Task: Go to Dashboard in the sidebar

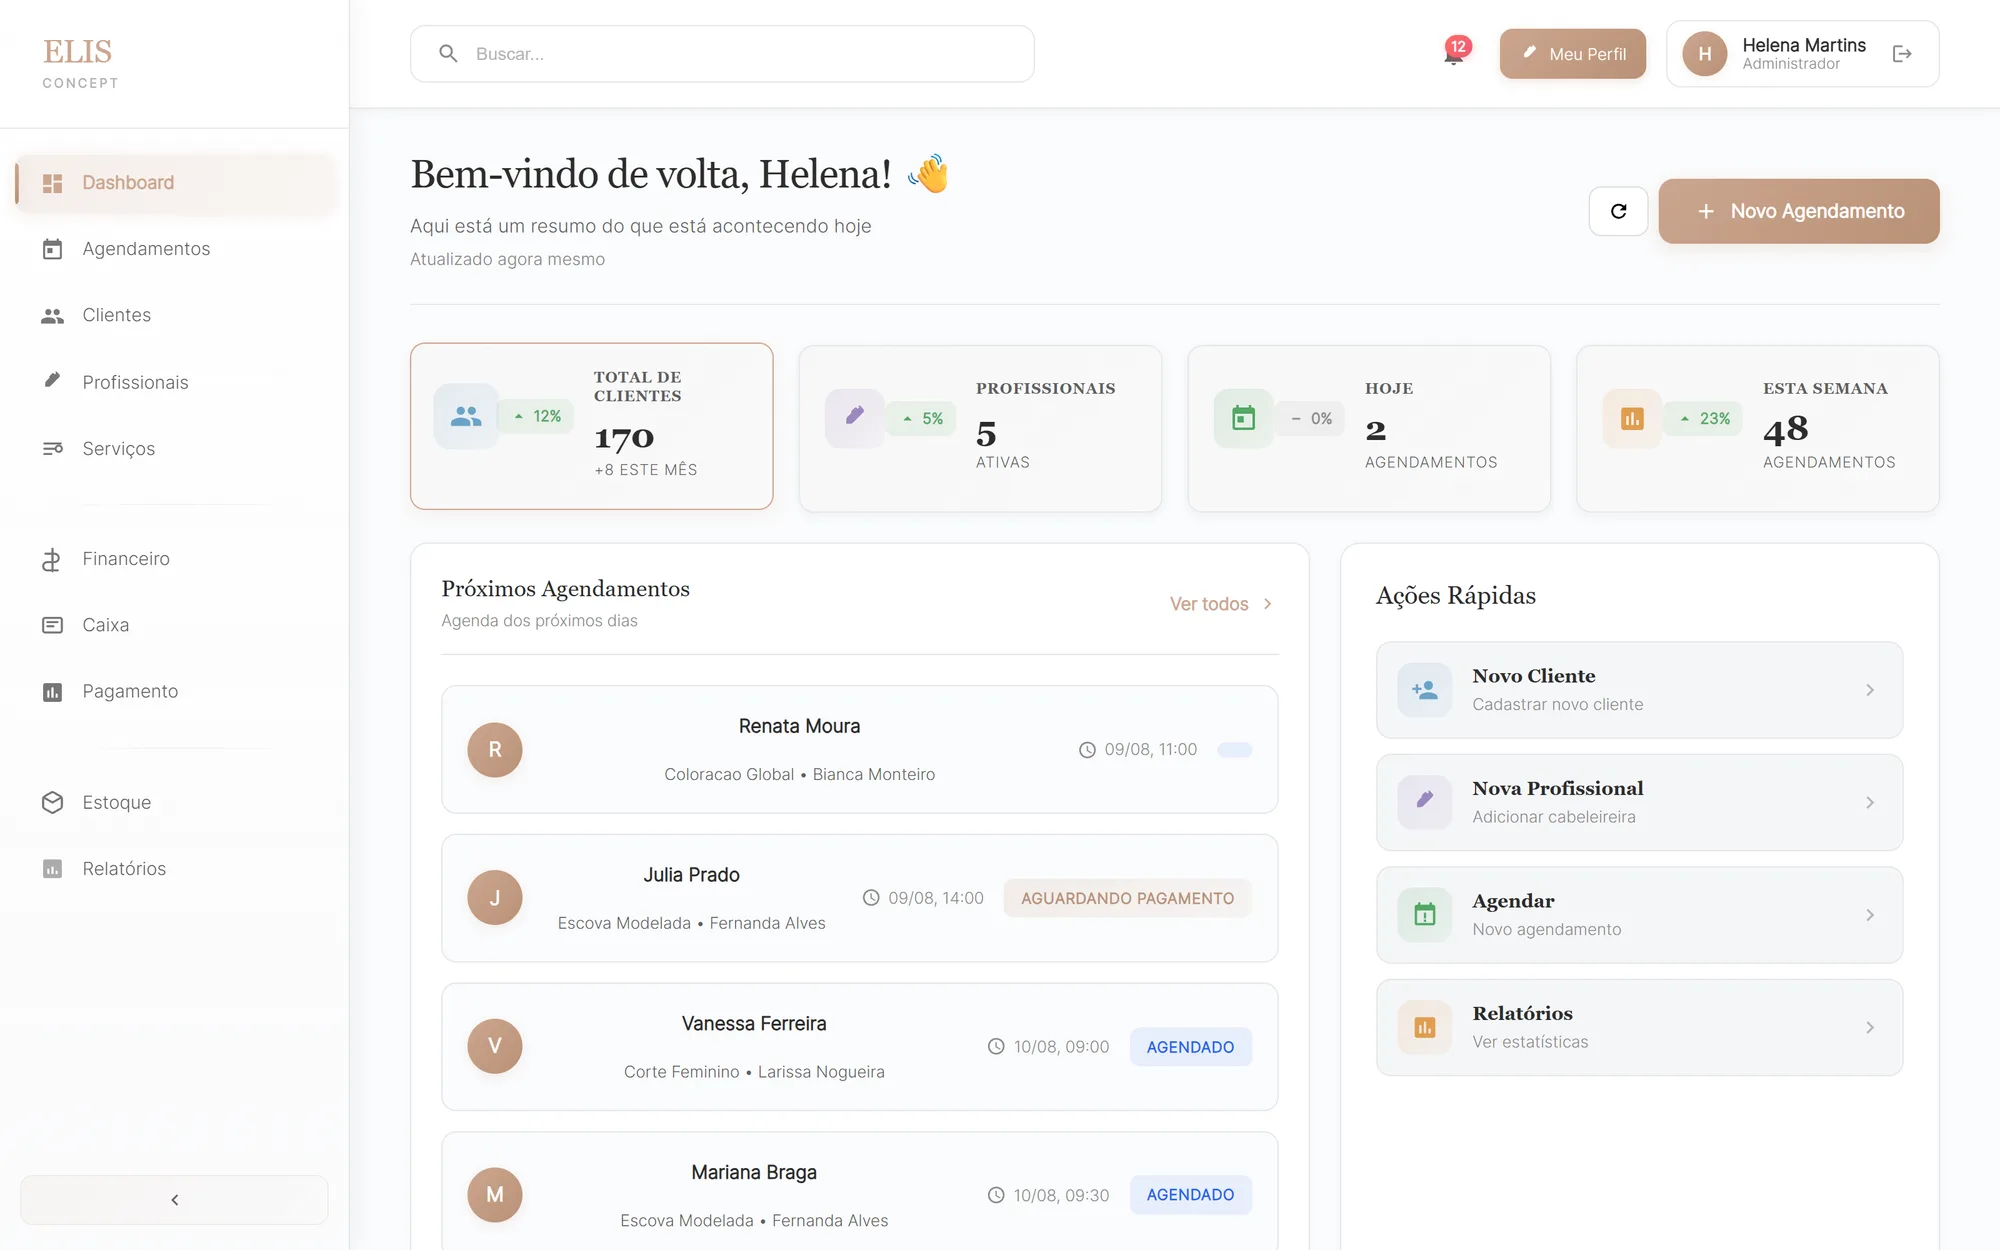Action: 176,183
